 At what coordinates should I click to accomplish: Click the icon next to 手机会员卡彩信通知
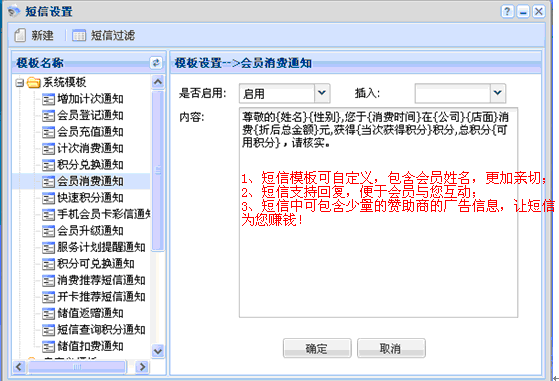48,214
